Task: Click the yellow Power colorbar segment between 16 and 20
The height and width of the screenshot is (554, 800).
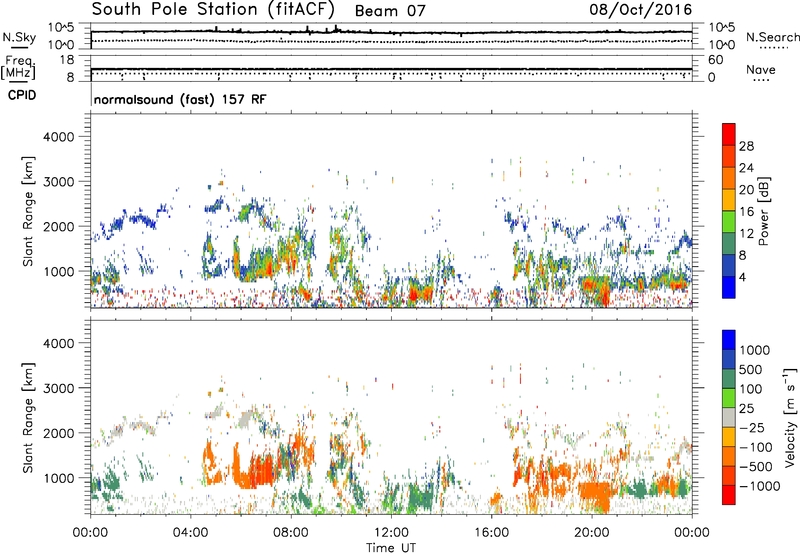Action: click(x=729, y=200)
